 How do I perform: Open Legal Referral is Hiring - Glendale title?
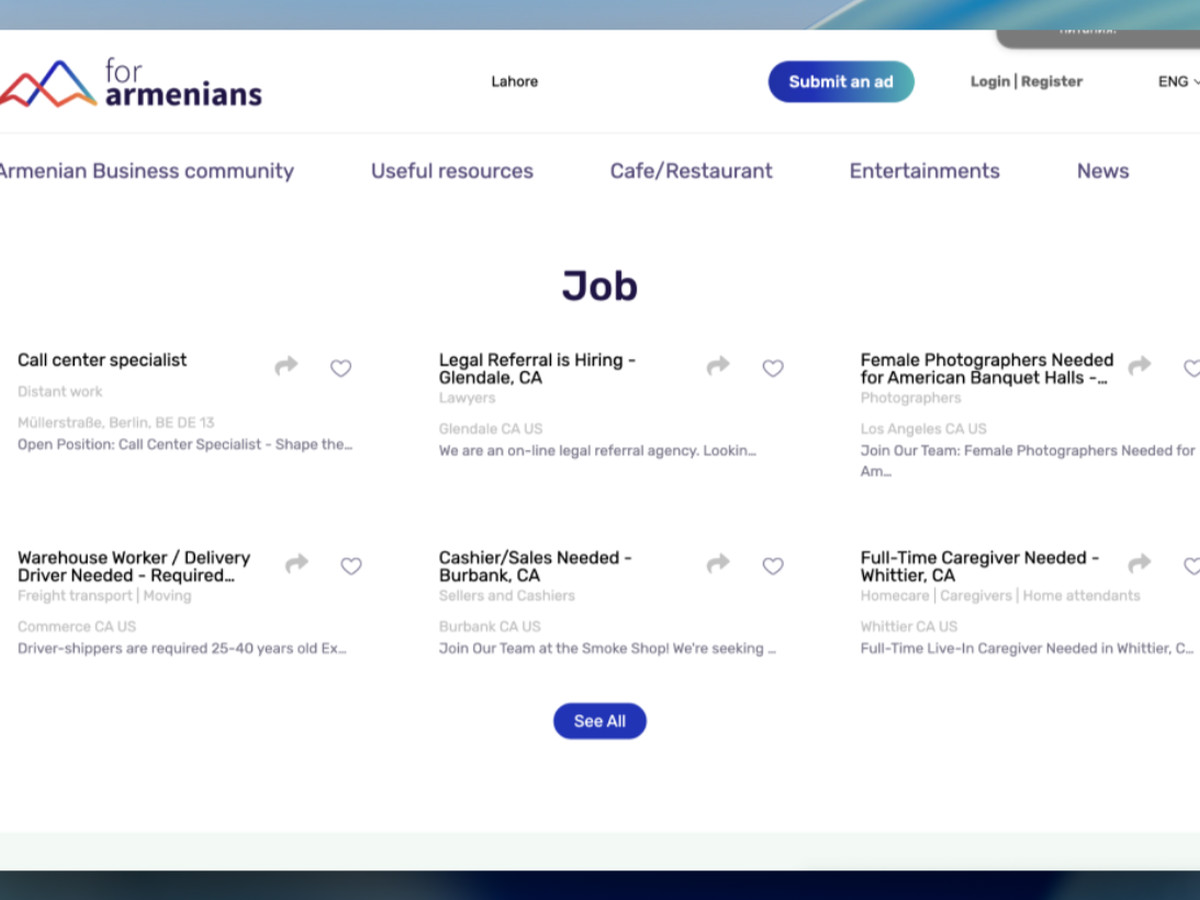538,369
